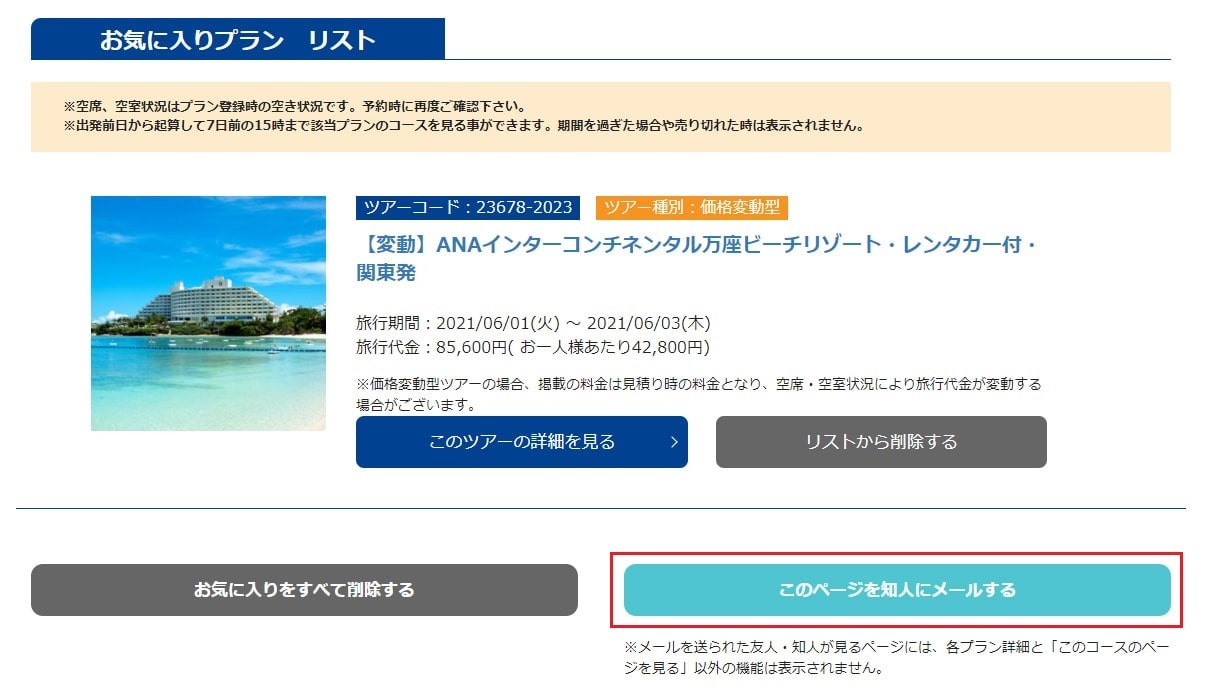Click the 旅行期間 label
This screenshot has height=692, width=1216.
click(391, 323)
